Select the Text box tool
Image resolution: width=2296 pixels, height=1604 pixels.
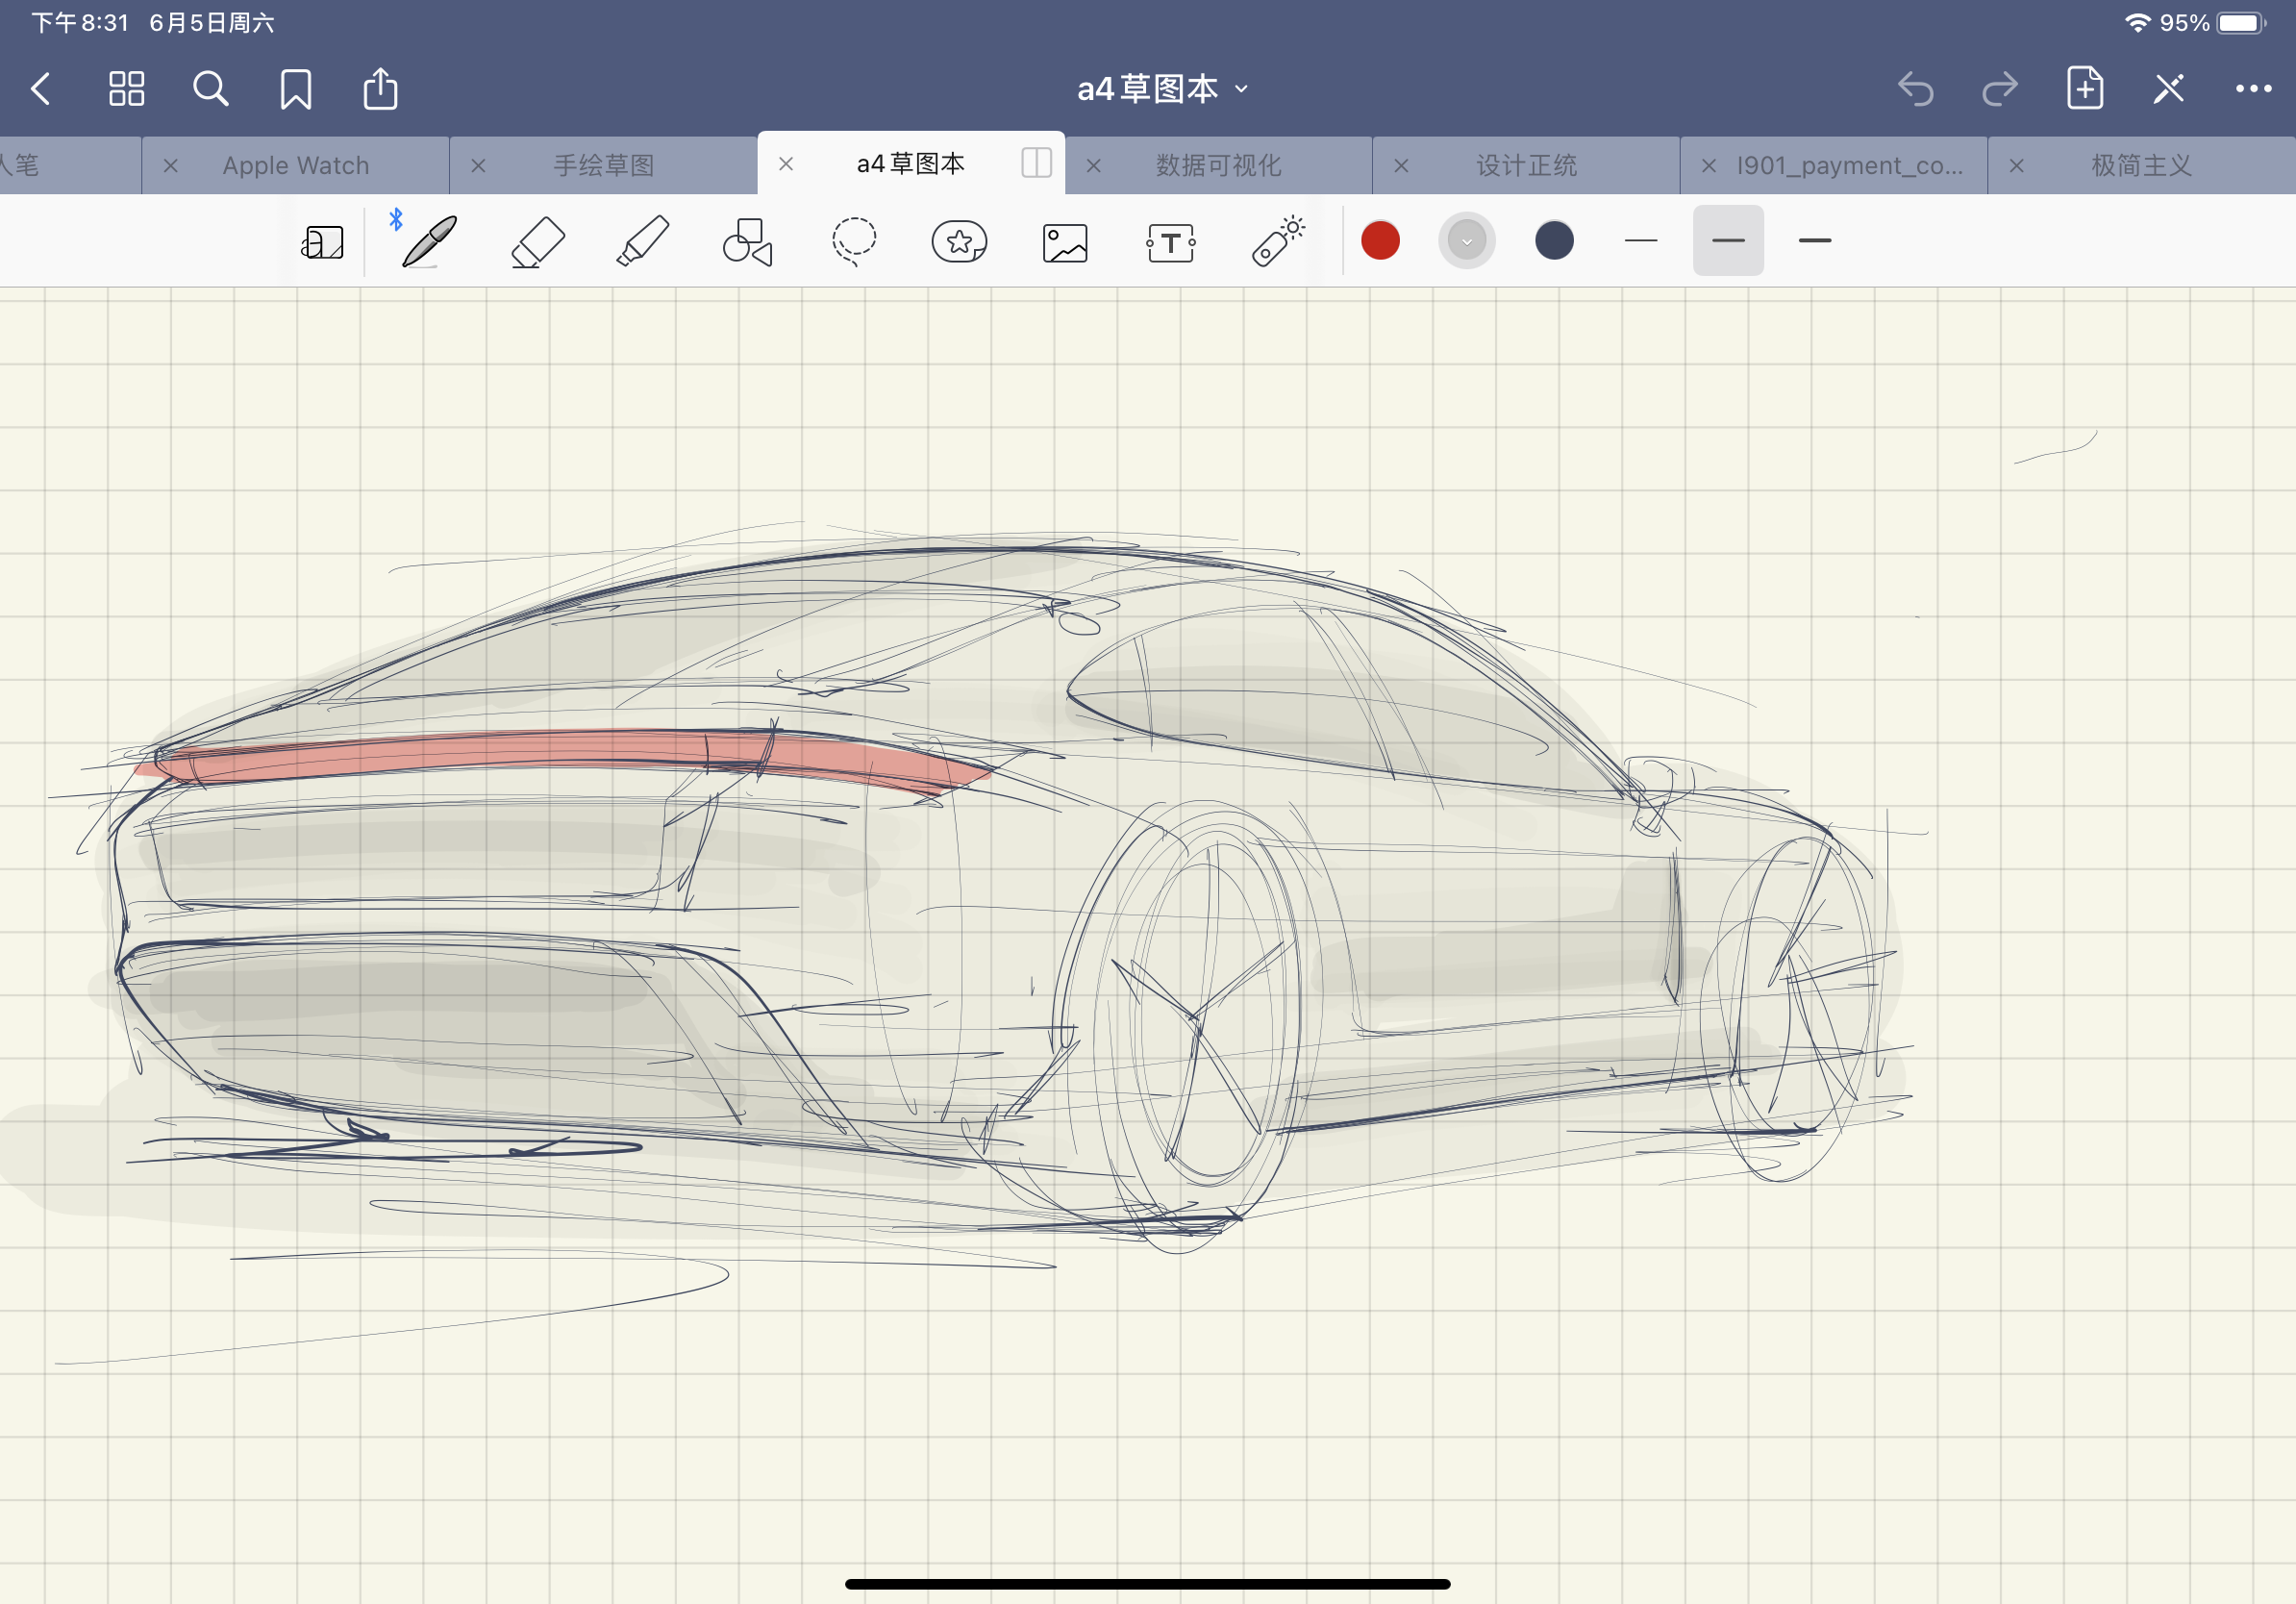pos(1170,241)
